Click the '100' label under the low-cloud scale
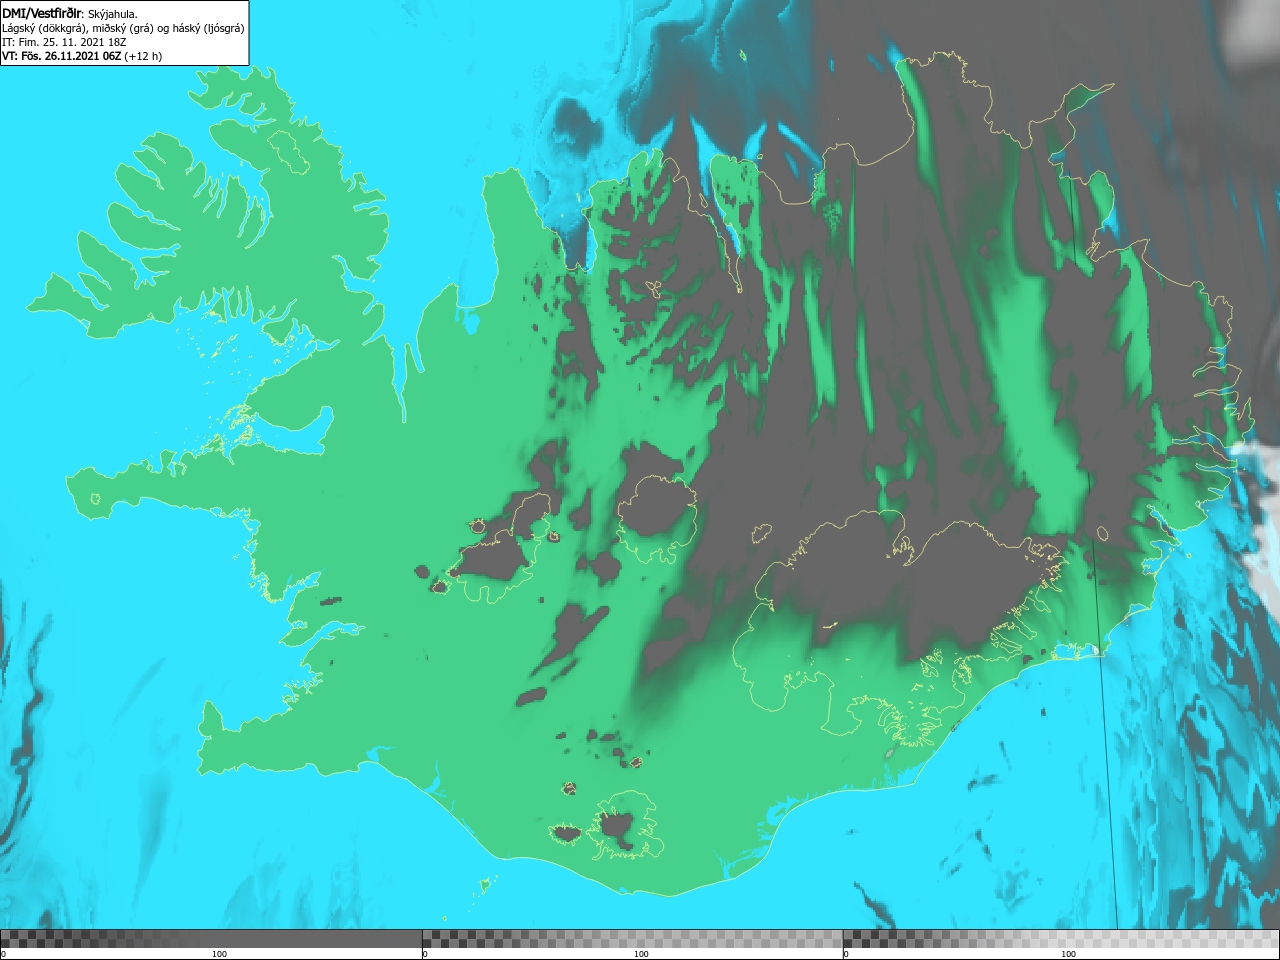Viewport: 1280px width, 960px height. tap(219, 954)
